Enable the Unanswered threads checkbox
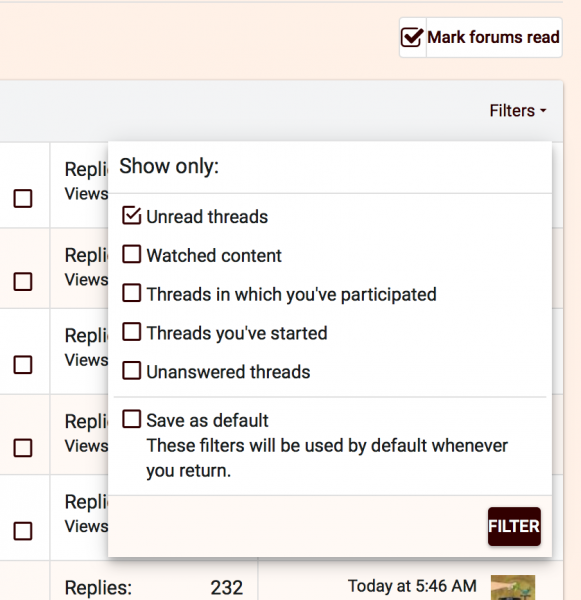Image resolution: width=581 pixels, height=600 pixels. [x=131, y=370]
